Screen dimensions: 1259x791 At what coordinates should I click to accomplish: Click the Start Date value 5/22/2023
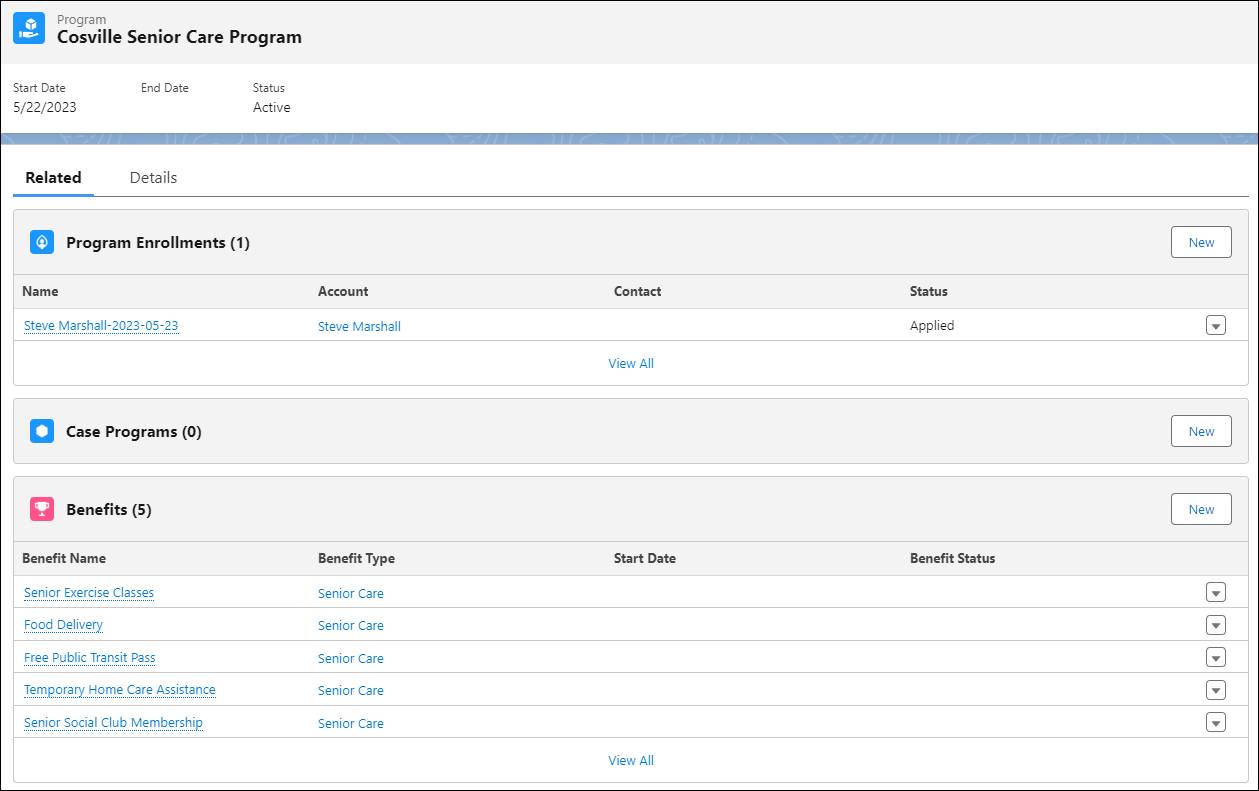(x=45, y=107)
